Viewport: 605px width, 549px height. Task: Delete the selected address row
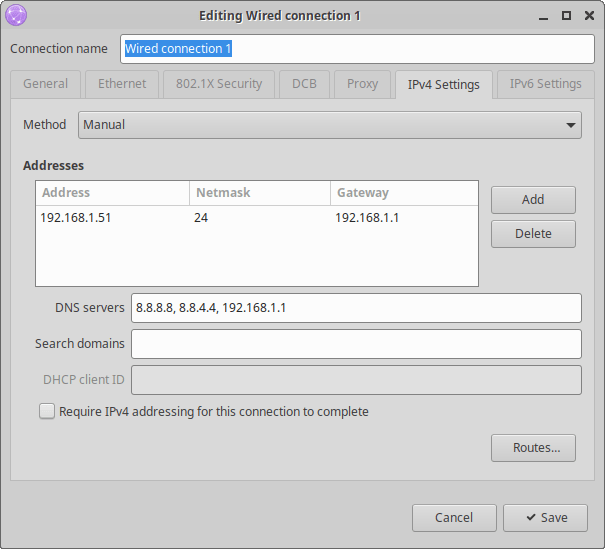tap(533, 234)
